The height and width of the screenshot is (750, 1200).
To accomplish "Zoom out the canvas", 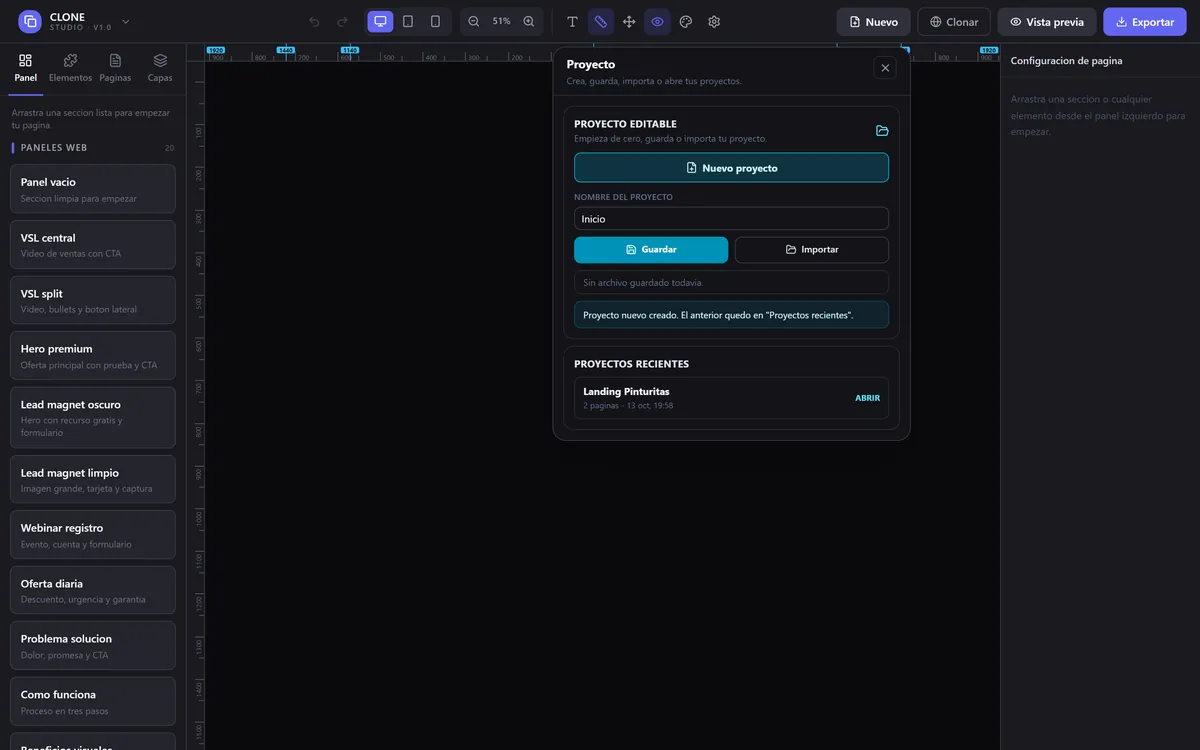I will 474,21.
